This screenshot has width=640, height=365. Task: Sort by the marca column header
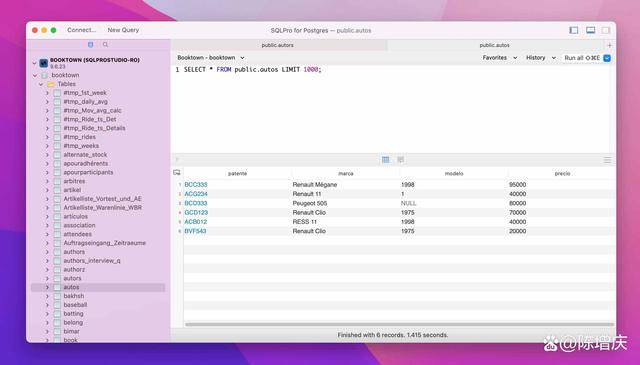click(346, 174)
